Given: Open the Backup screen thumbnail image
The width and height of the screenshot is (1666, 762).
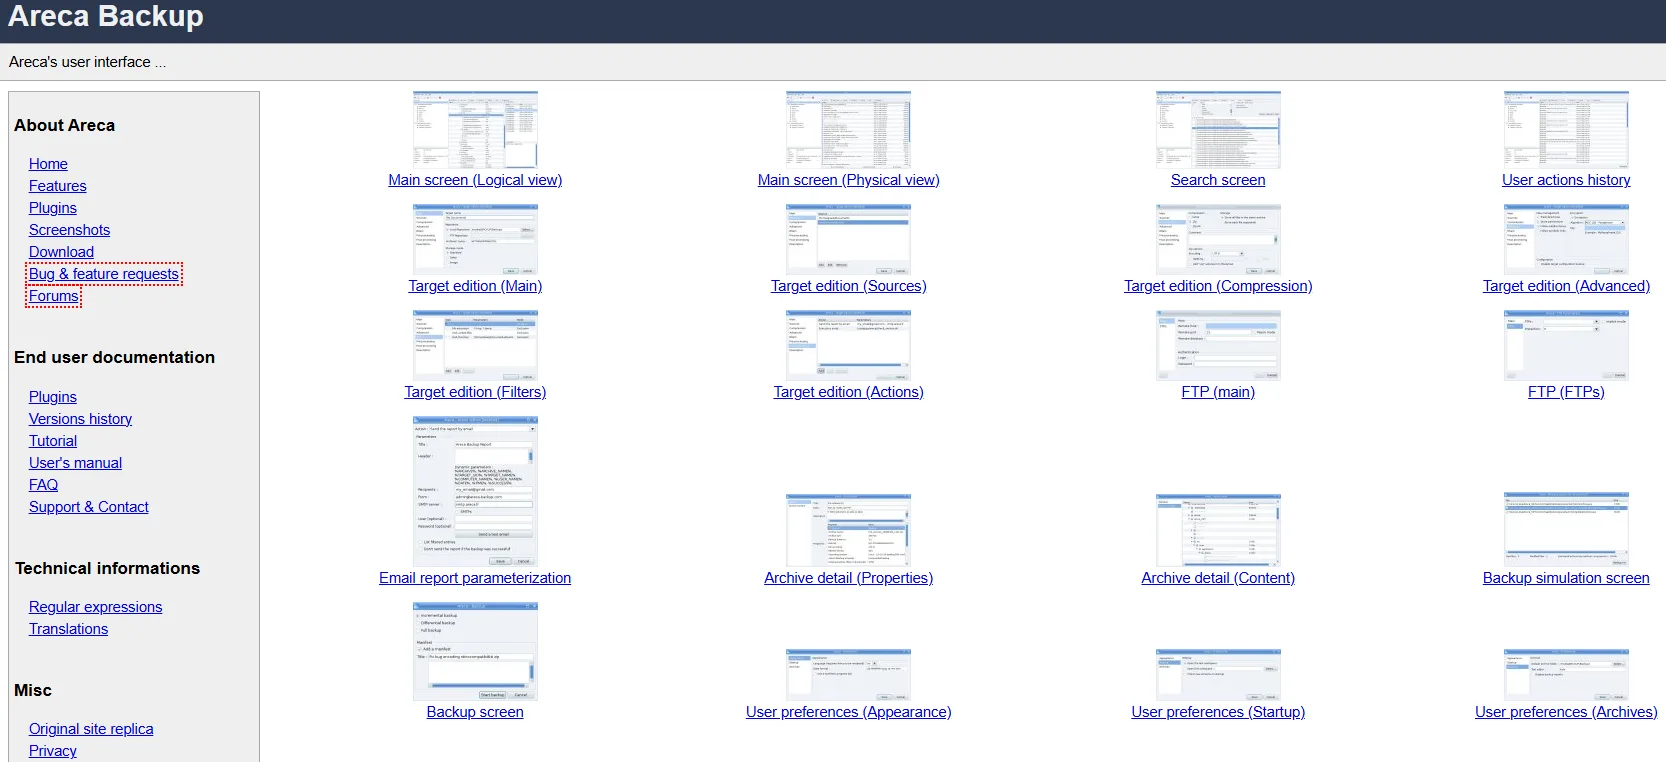Looking at the screenshot, I should click(475, 651).
